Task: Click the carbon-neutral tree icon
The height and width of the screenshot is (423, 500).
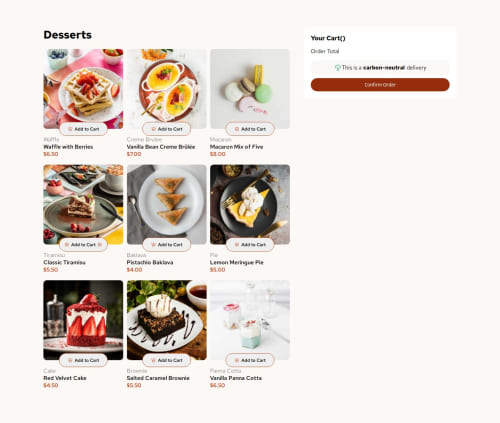Action: pyautogui.click(x=337, y=68)
